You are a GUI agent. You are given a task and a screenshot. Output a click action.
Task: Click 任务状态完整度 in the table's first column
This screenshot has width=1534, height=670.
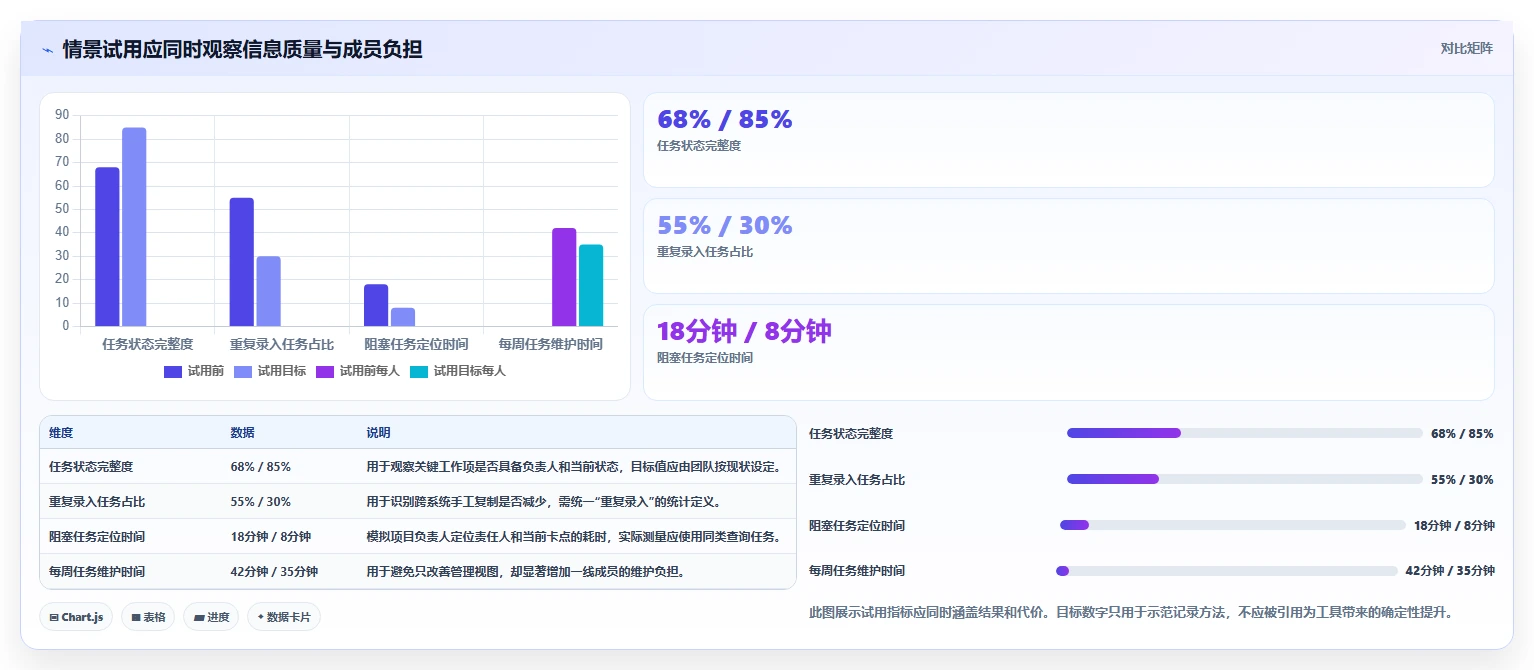pyautogui.click(x=91, y=467)
